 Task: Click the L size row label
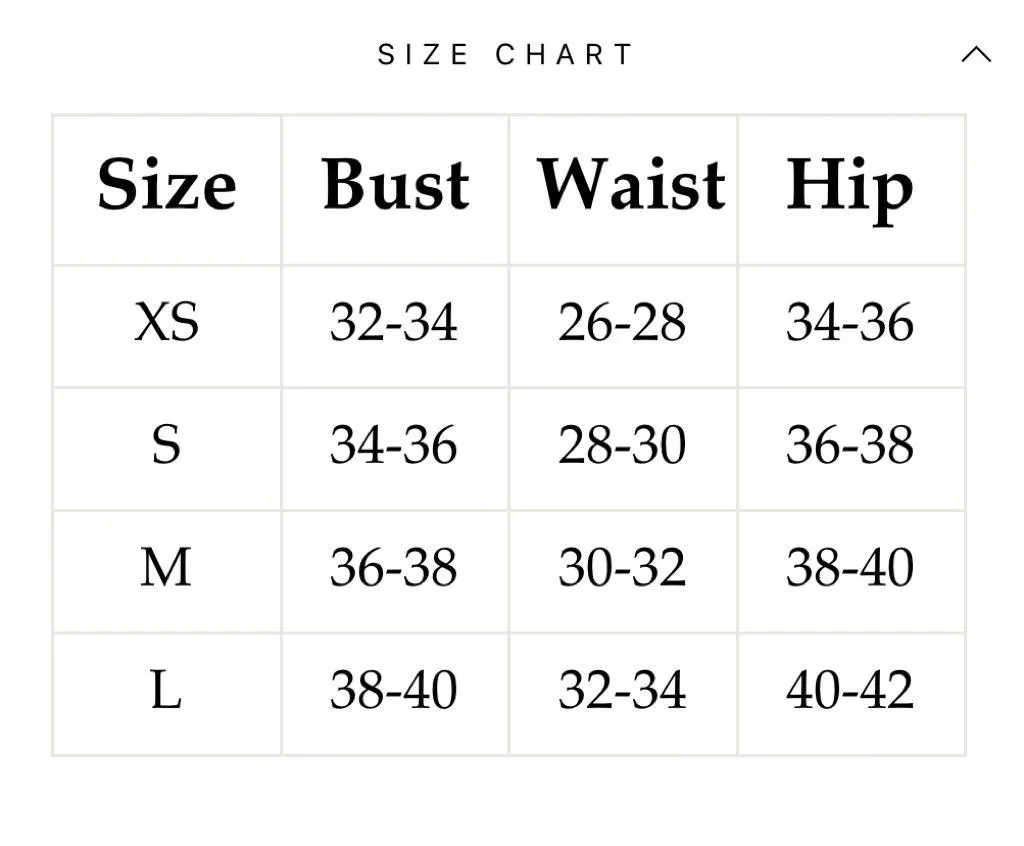167,690
